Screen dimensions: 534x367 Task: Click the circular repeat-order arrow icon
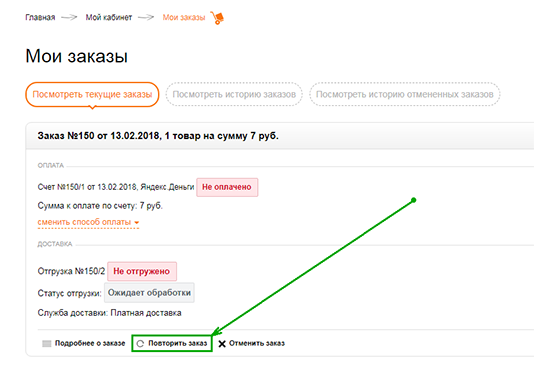(x=140, y=344)
